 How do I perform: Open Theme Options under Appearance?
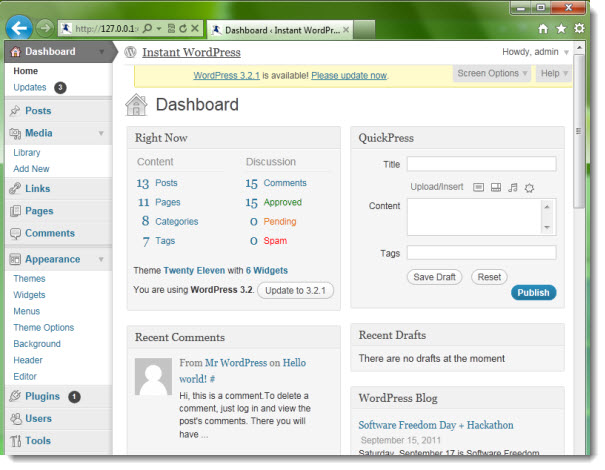pyautogui.click(x=44, y=328)
